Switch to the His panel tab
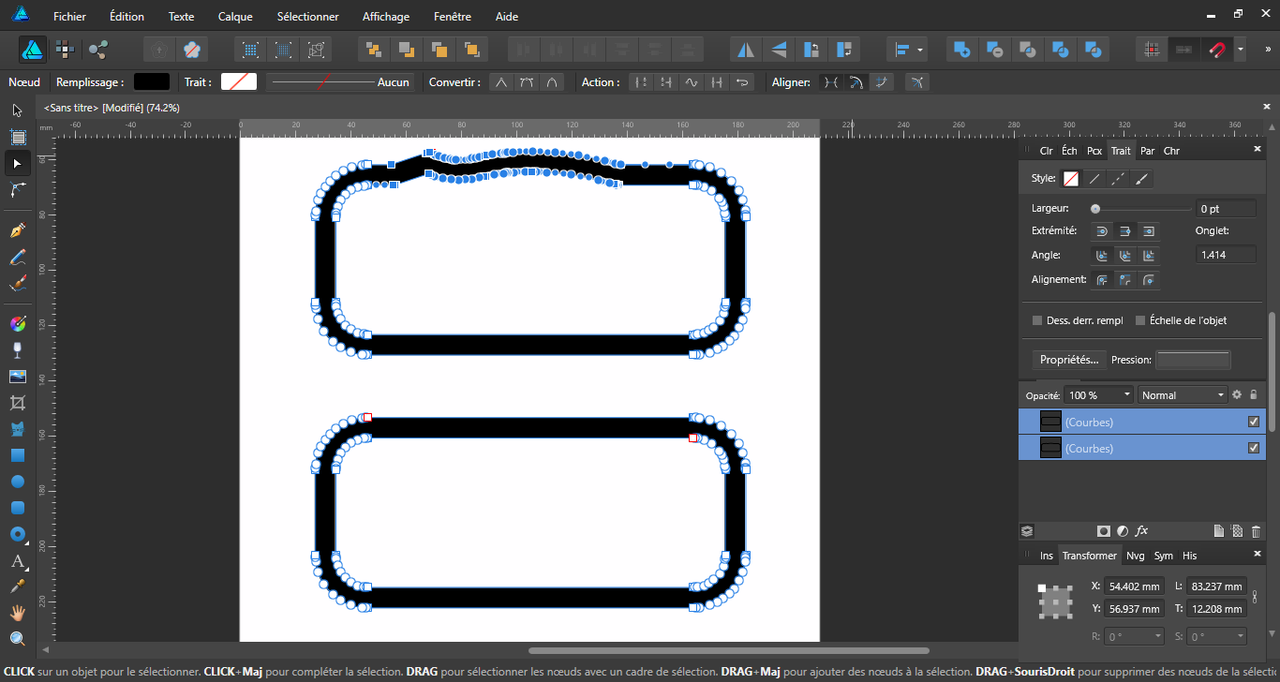Screen dimensions: 1280x682 (x=1189, y=555)
